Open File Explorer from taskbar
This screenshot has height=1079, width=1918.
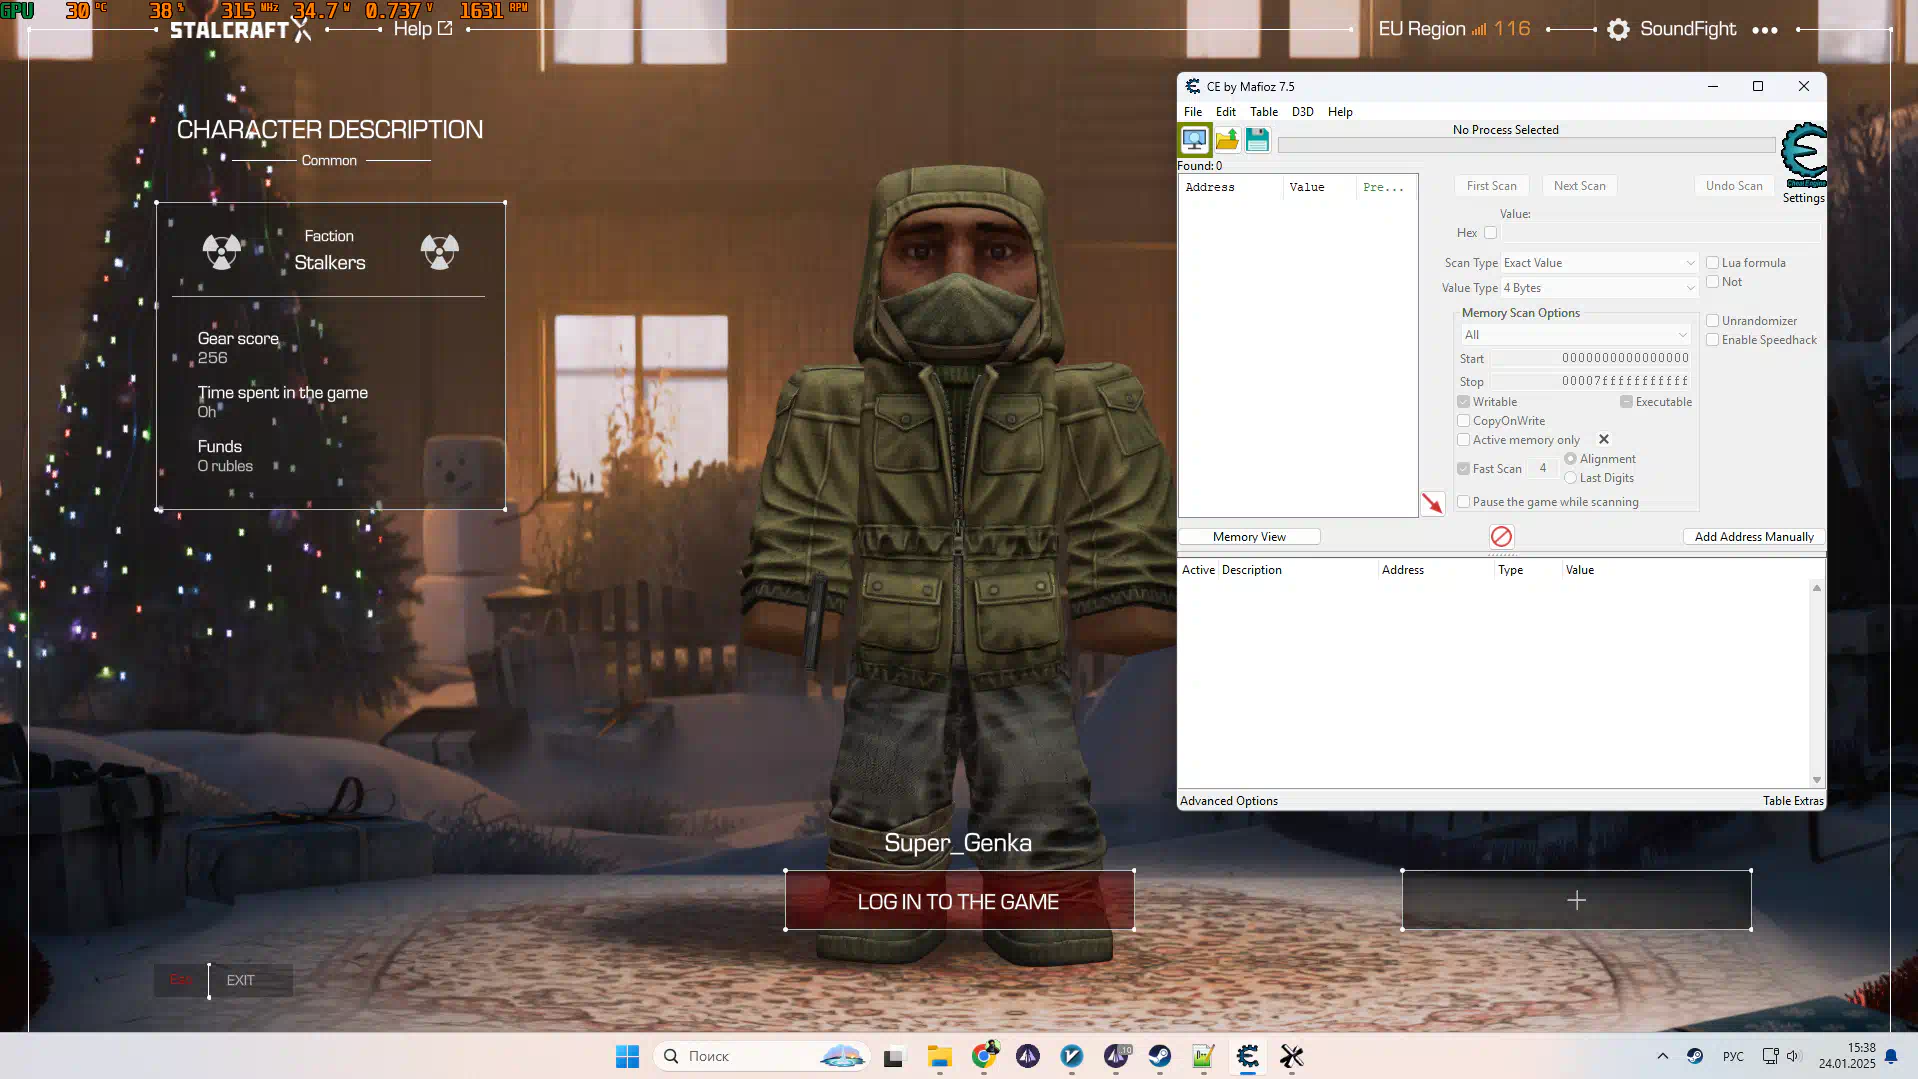point(939,1056)
